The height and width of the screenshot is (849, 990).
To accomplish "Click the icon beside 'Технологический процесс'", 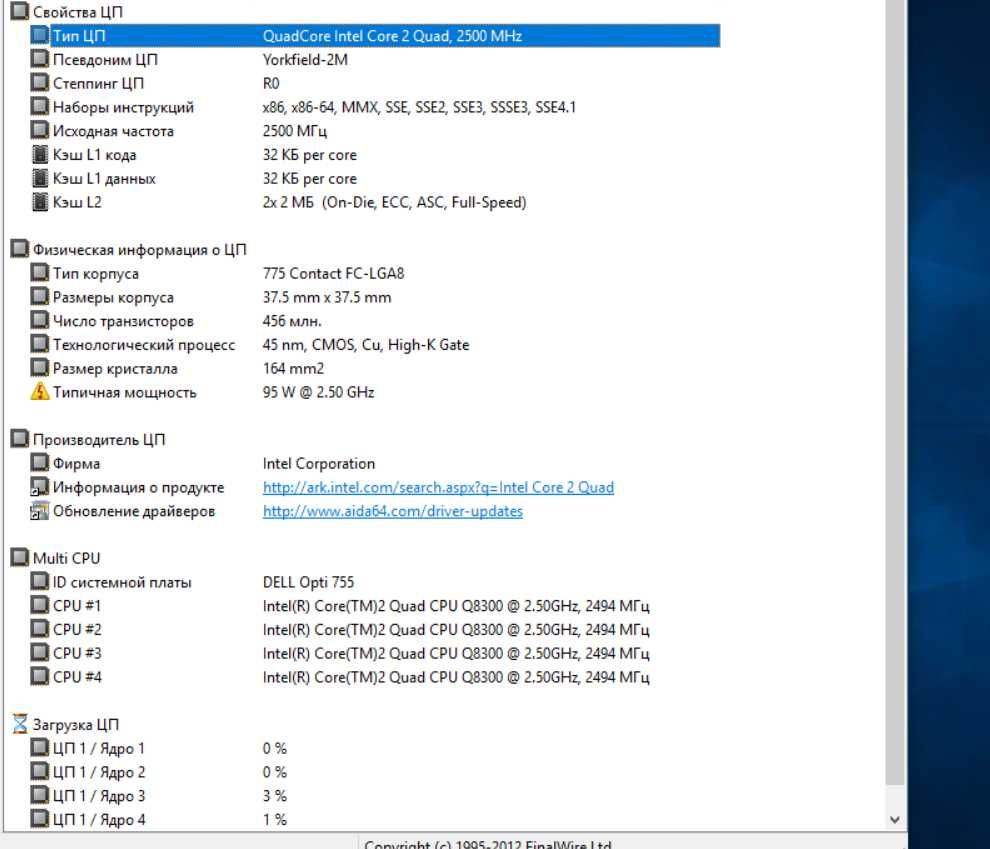I will pos(40,344).
